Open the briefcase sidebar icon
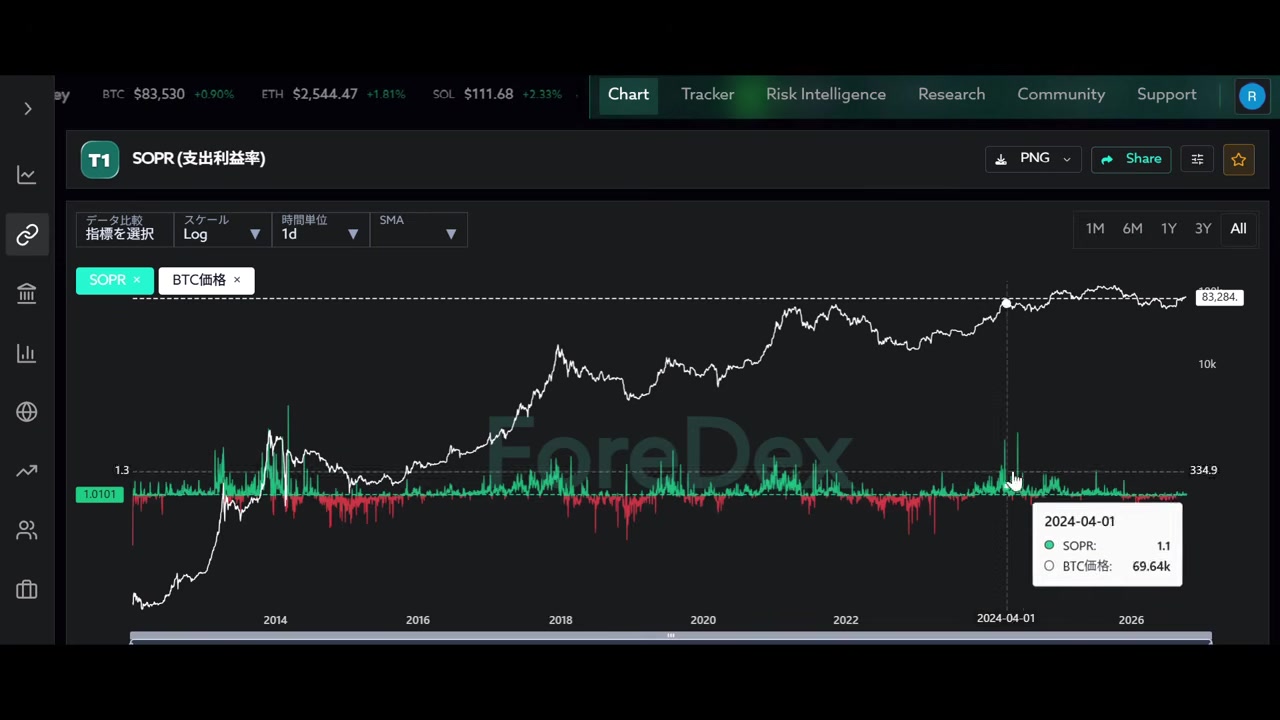1280x720 pixels. pyautogui.click(x=27, y=590)
